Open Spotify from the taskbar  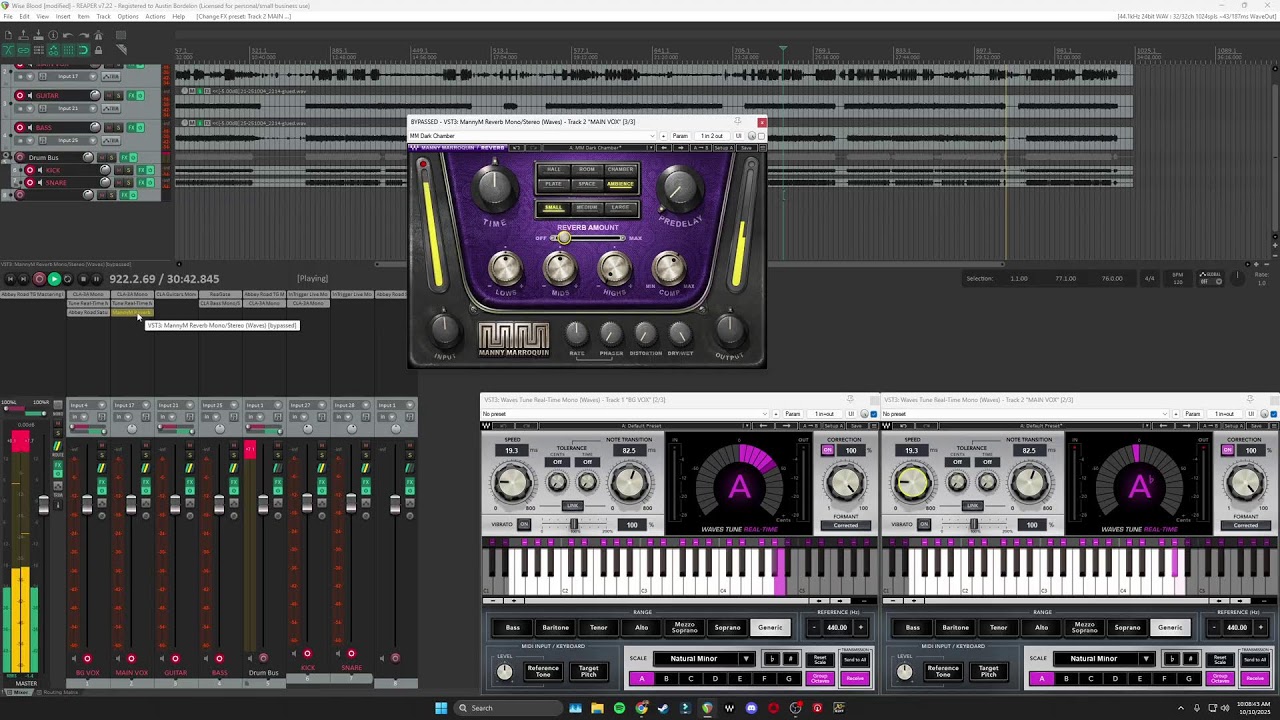tap(619, 708)
